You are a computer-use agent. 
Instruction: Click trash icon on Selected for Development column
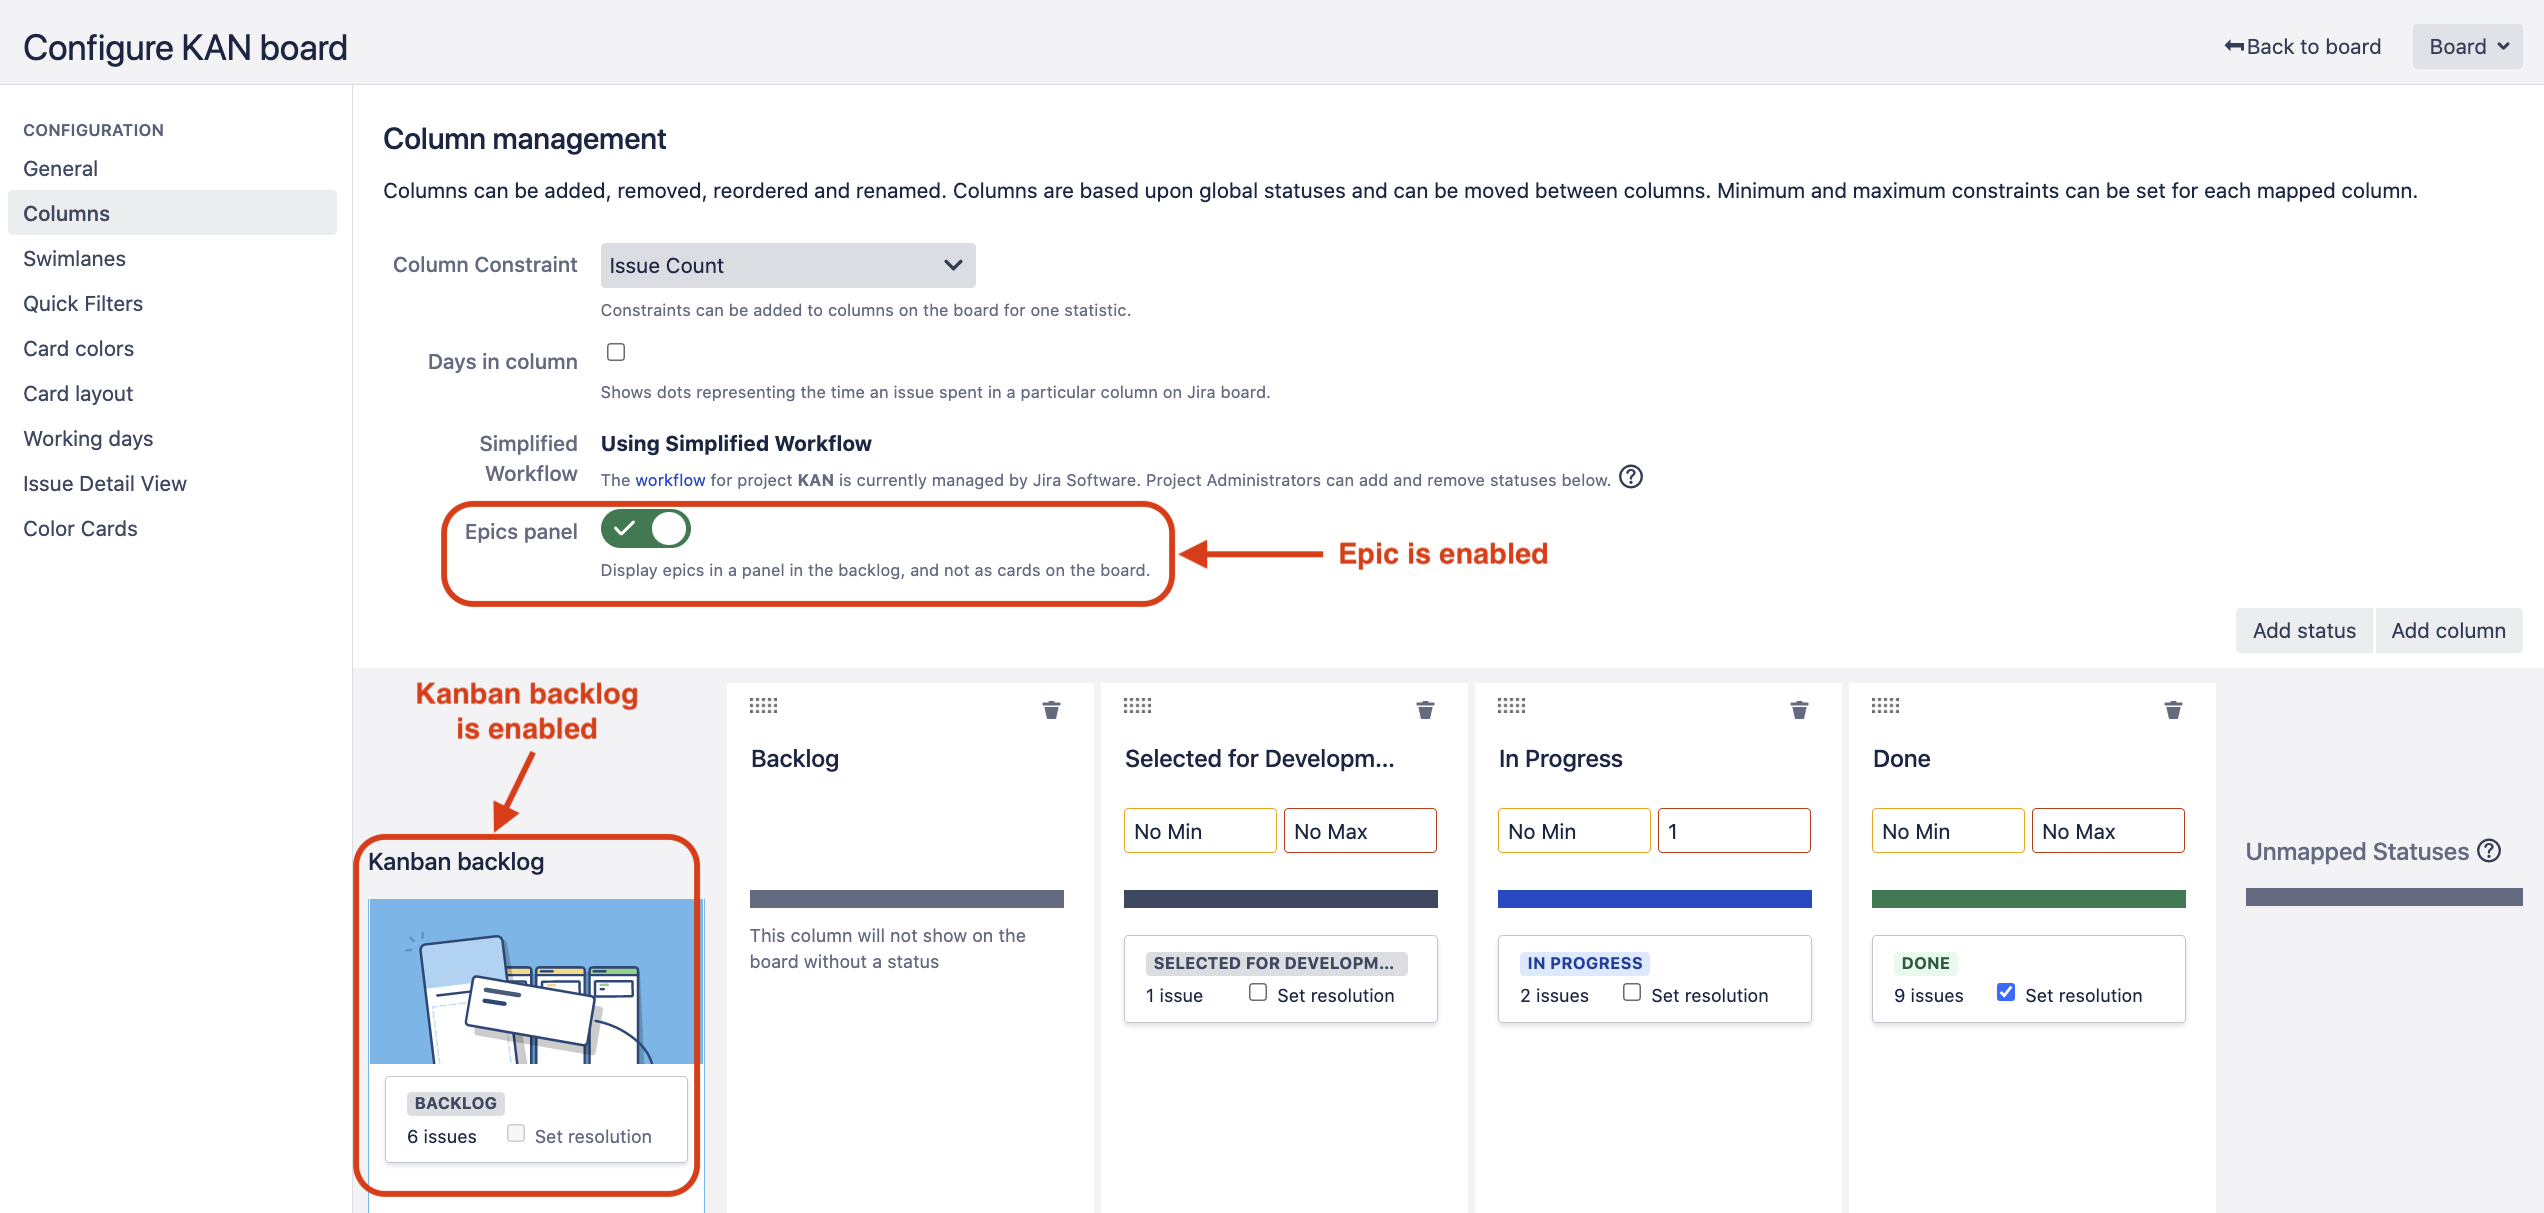click(1425, 710)
